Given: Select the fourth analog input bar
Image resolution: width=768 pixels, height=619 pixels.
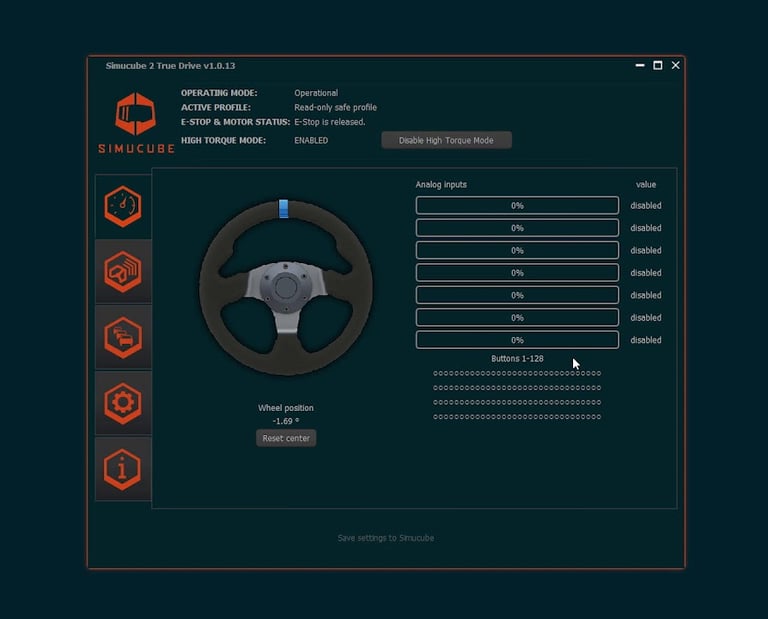Looking at the screenshot, I should pyautogui.click(x=517, y=273).
